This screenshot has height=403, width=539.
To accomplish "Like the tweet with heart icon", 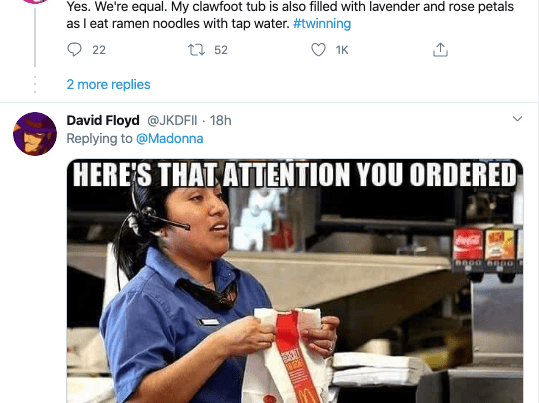I will [x=318, y=50].
